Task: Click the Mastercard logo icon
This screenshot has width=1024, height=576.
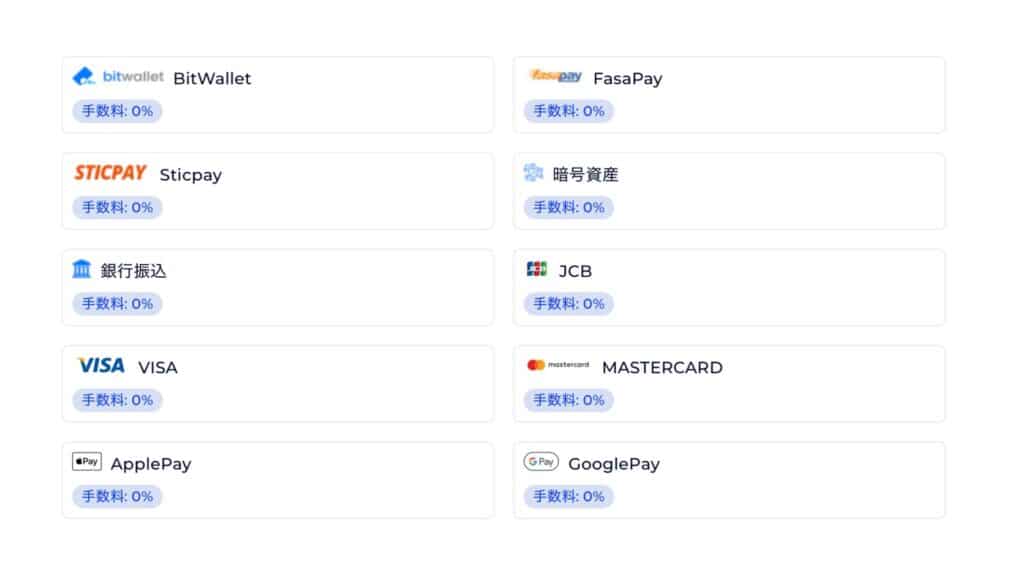Action: (558, 365)
